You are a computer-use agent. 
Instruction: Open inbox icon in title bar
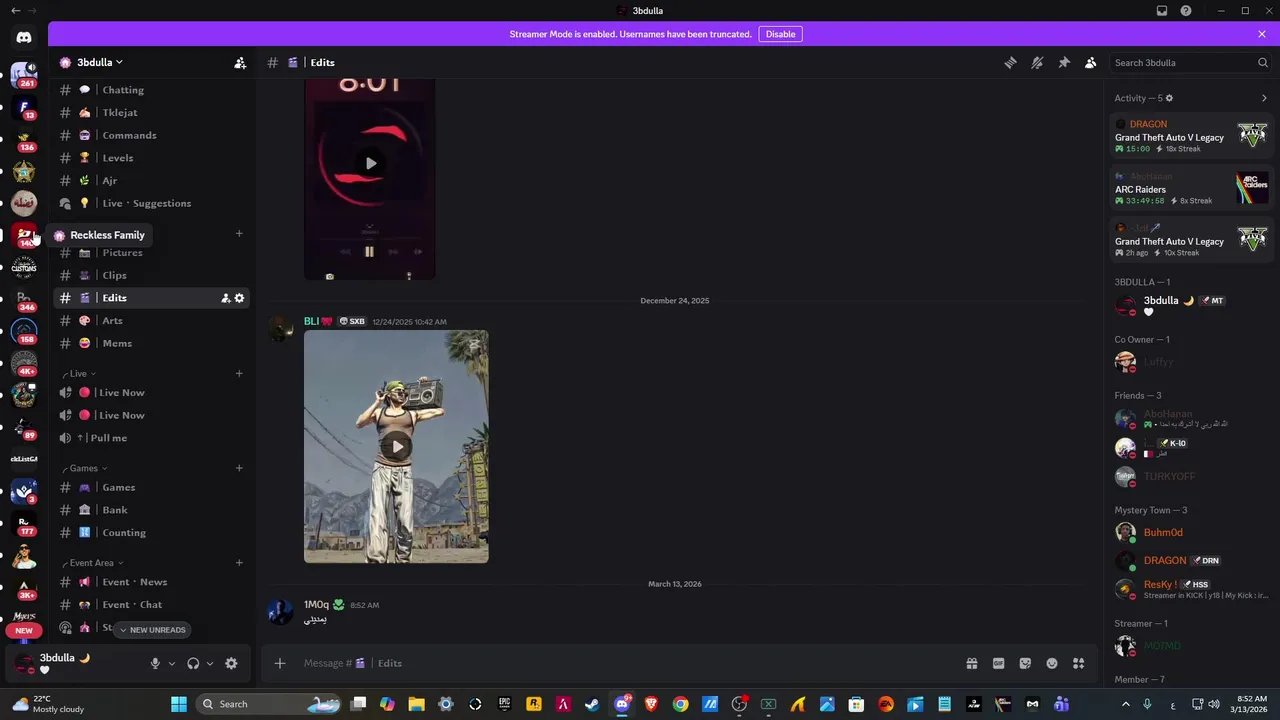click(1162, 11)
